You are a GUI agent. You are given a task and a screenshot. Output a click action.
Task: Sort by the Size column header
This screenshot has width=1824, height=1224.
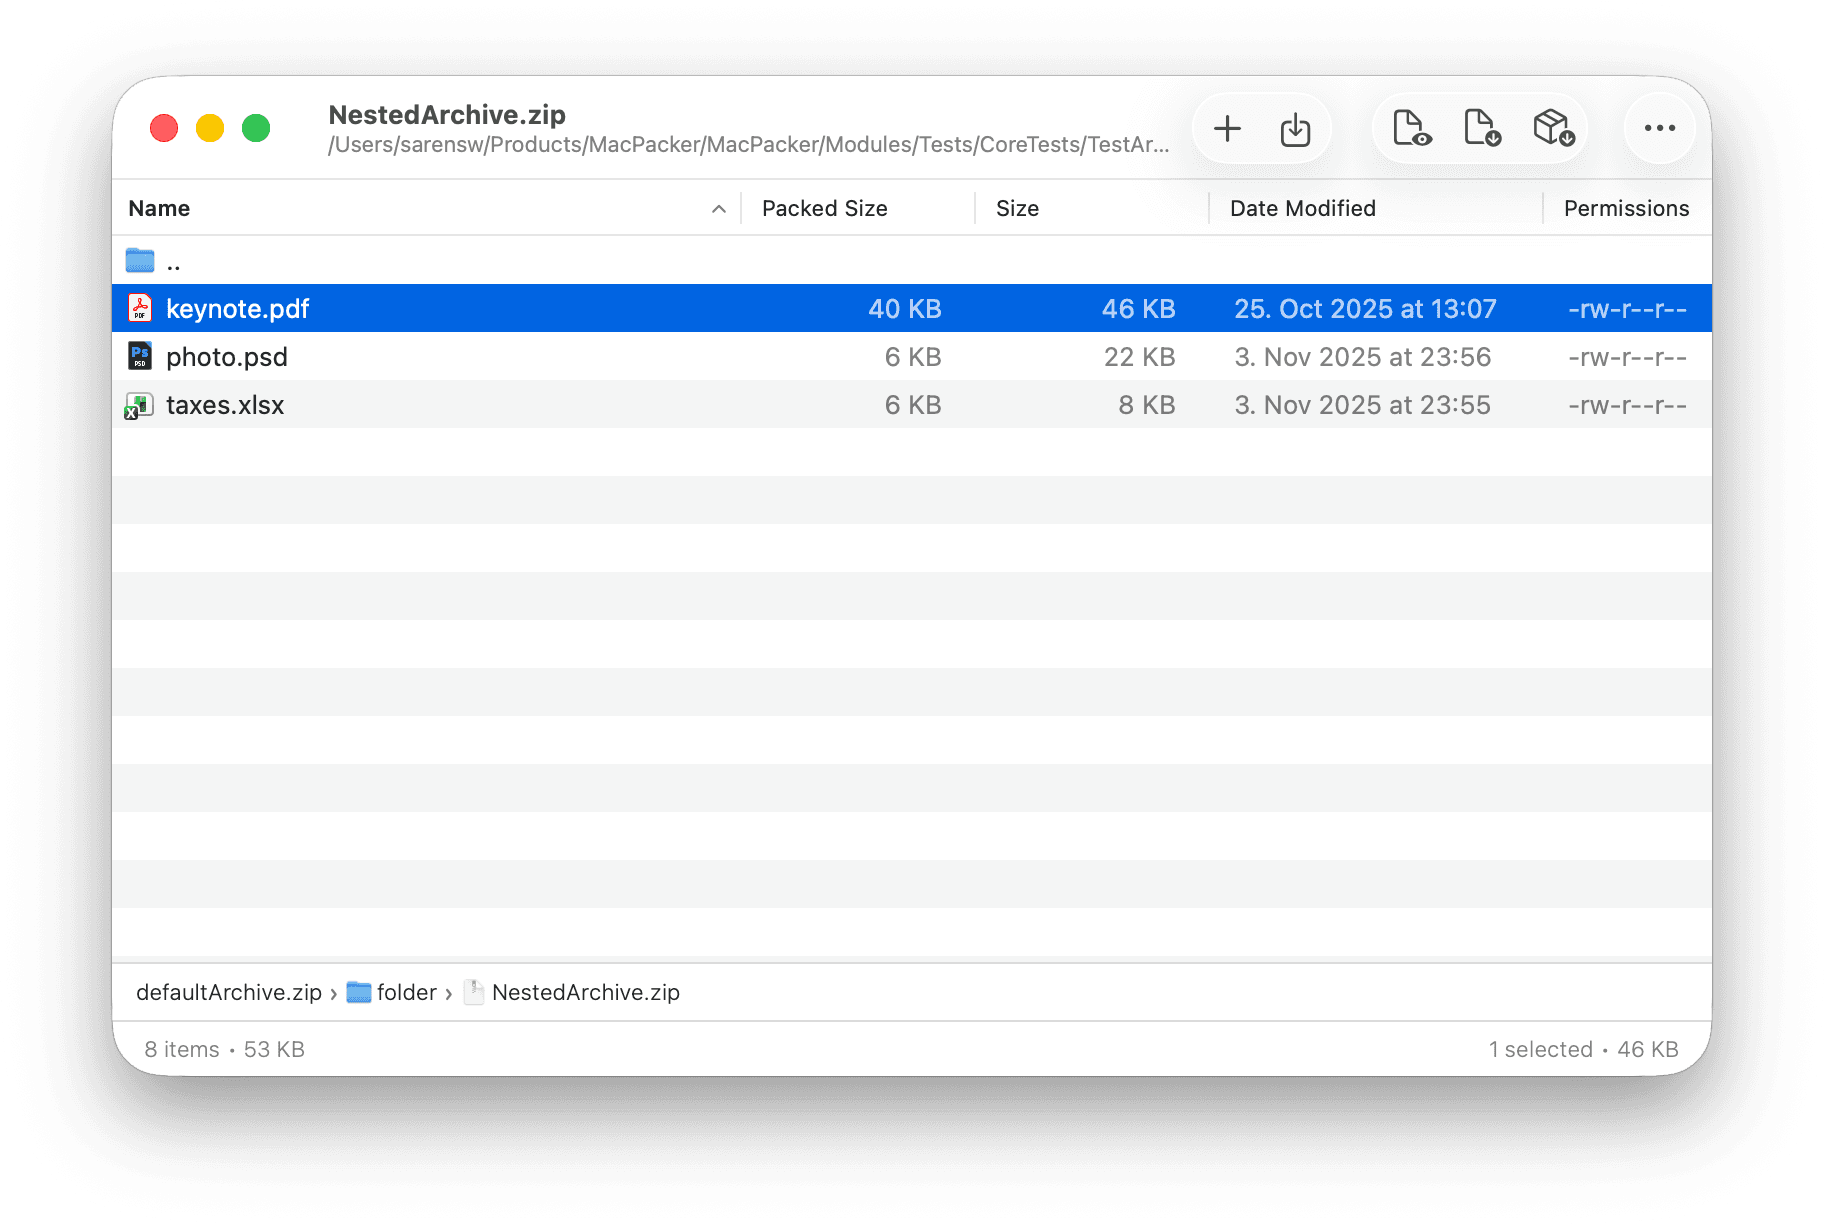point(1017,209)
